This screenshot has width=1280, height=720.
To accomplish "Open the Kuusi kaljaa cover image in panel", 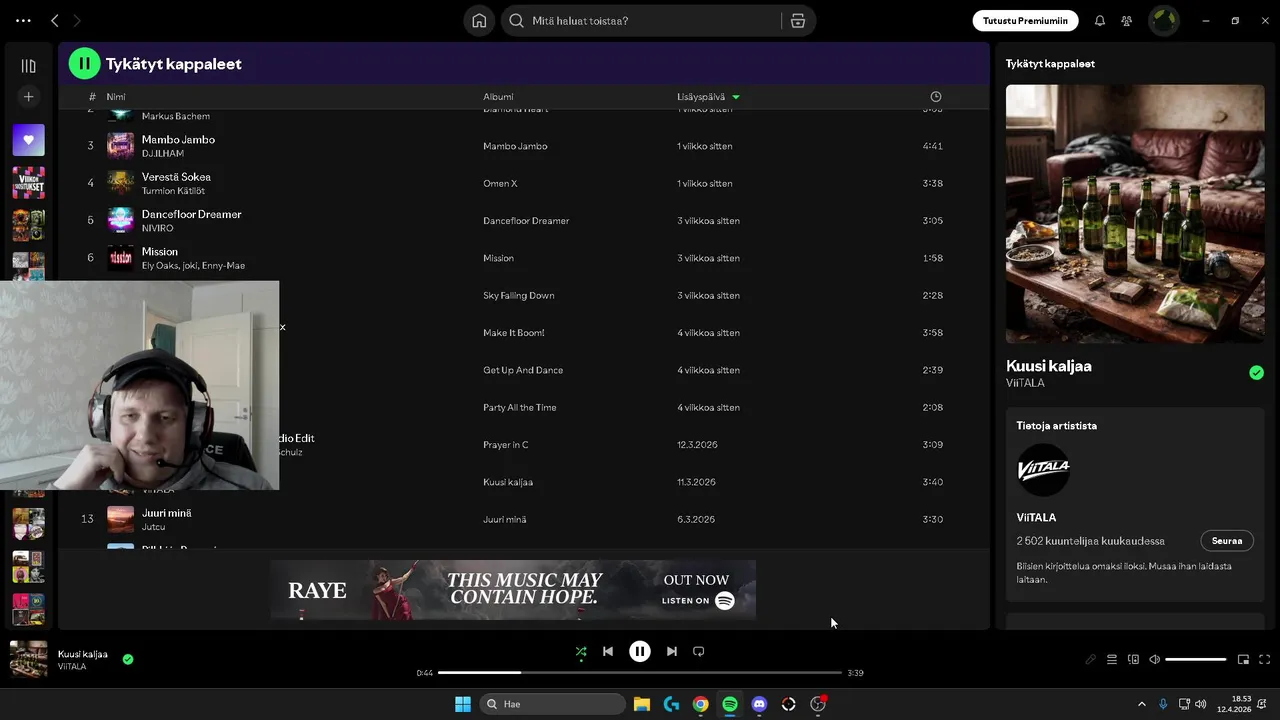I will pyautogui.click(x=1135, y=214).
